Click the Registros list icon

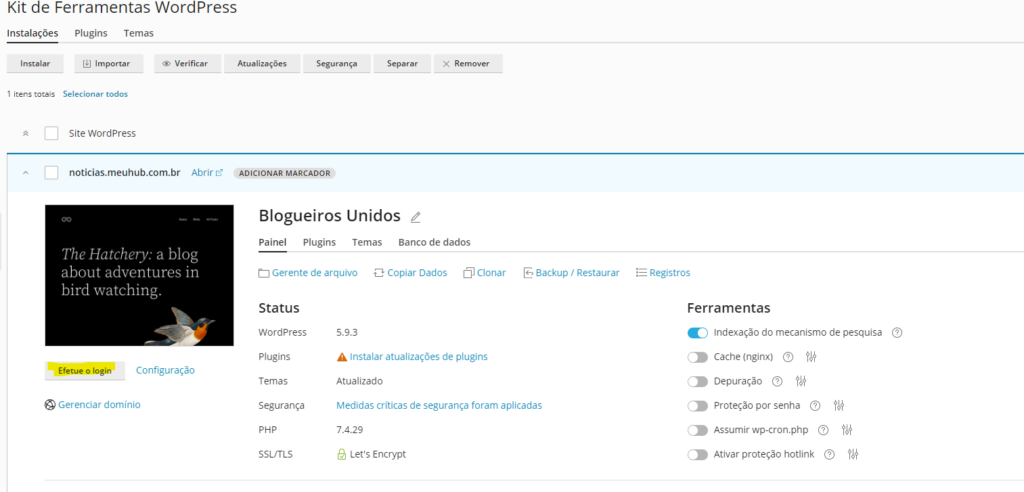coord(641,272)
